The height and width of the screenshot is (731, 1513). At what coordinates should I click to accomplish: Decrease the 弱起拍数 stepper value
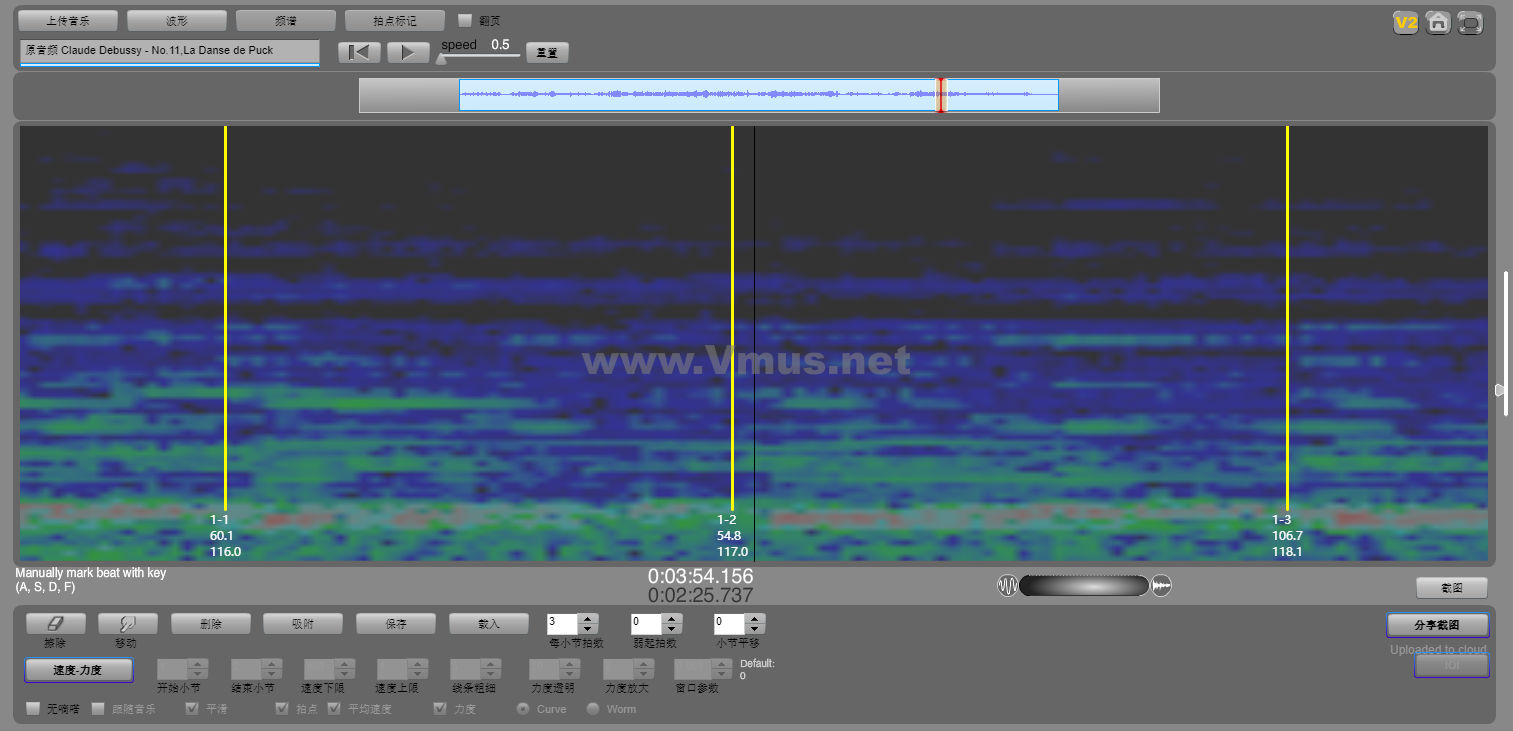click(x=671, y=629)
